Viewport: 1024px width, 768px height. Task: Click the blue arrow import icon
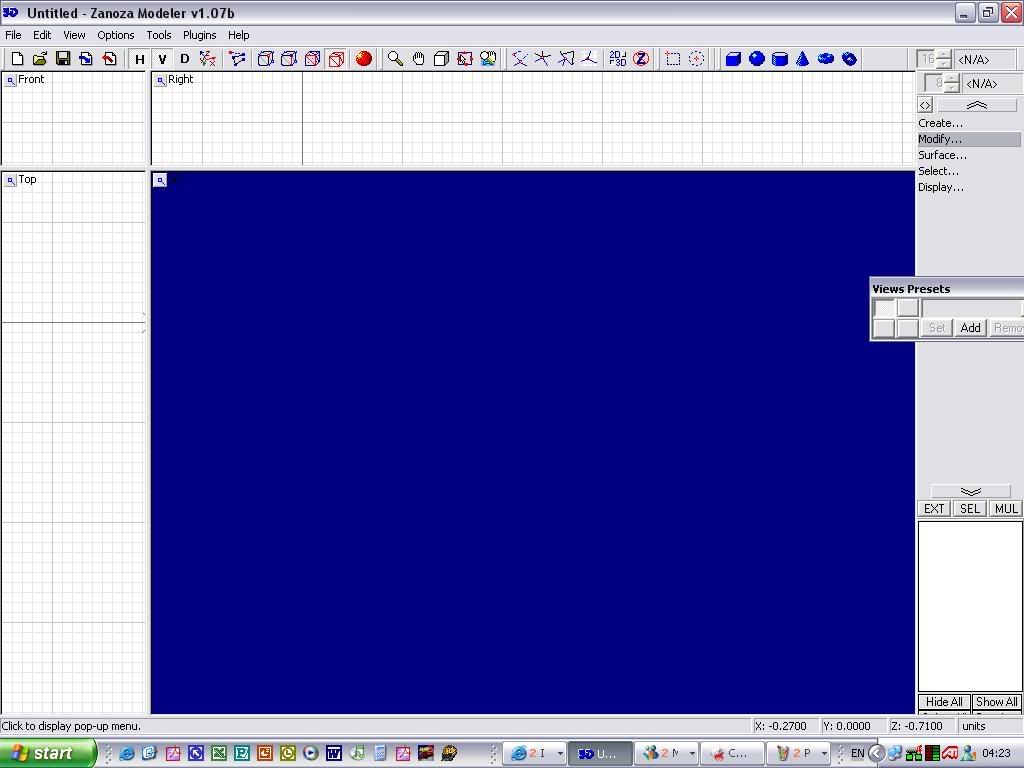[x=86, y=59]
